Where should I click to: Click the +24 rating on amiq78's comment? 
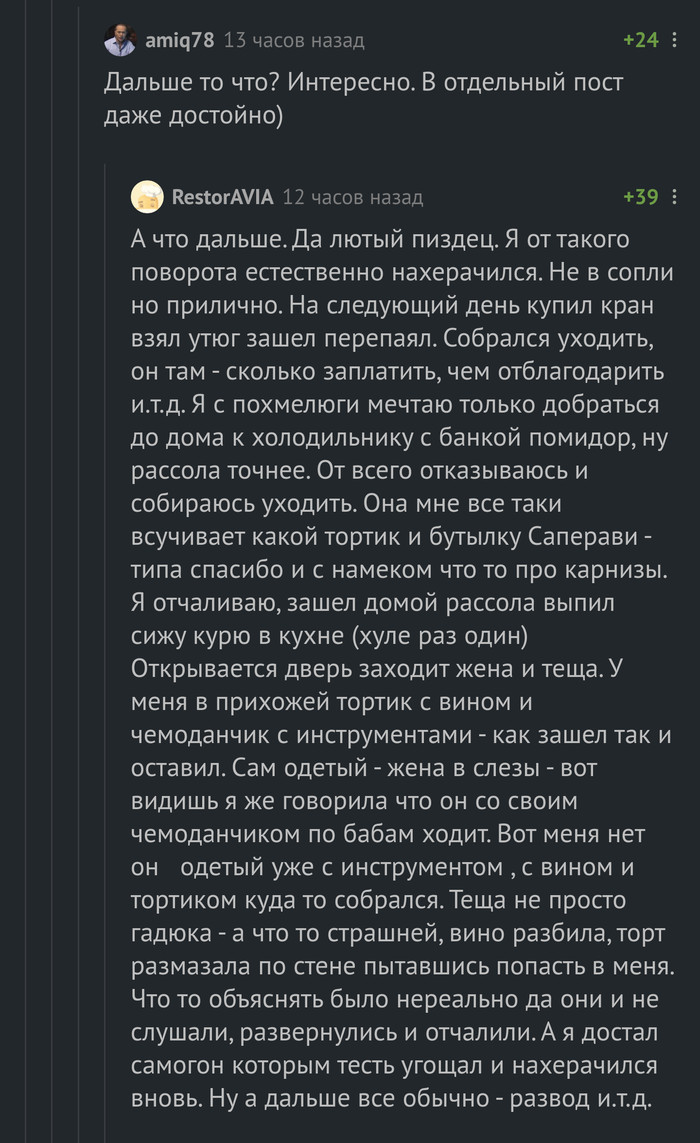[640, 41]
